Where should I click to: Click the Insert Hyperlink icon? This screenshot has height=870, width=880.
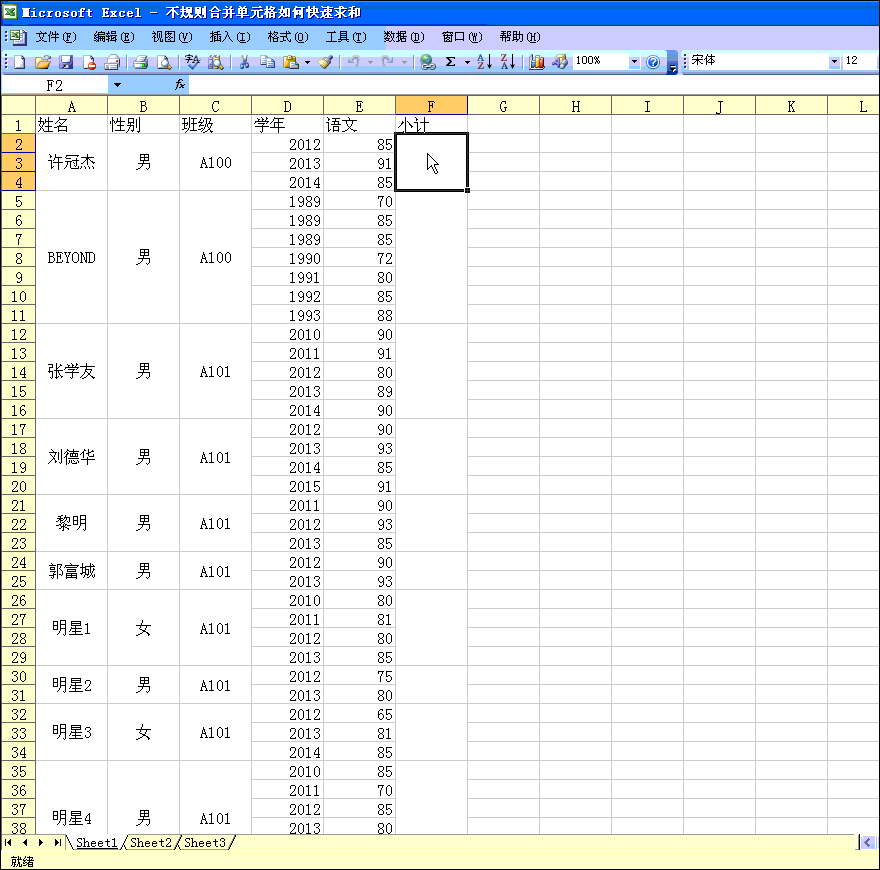point(428,62)
